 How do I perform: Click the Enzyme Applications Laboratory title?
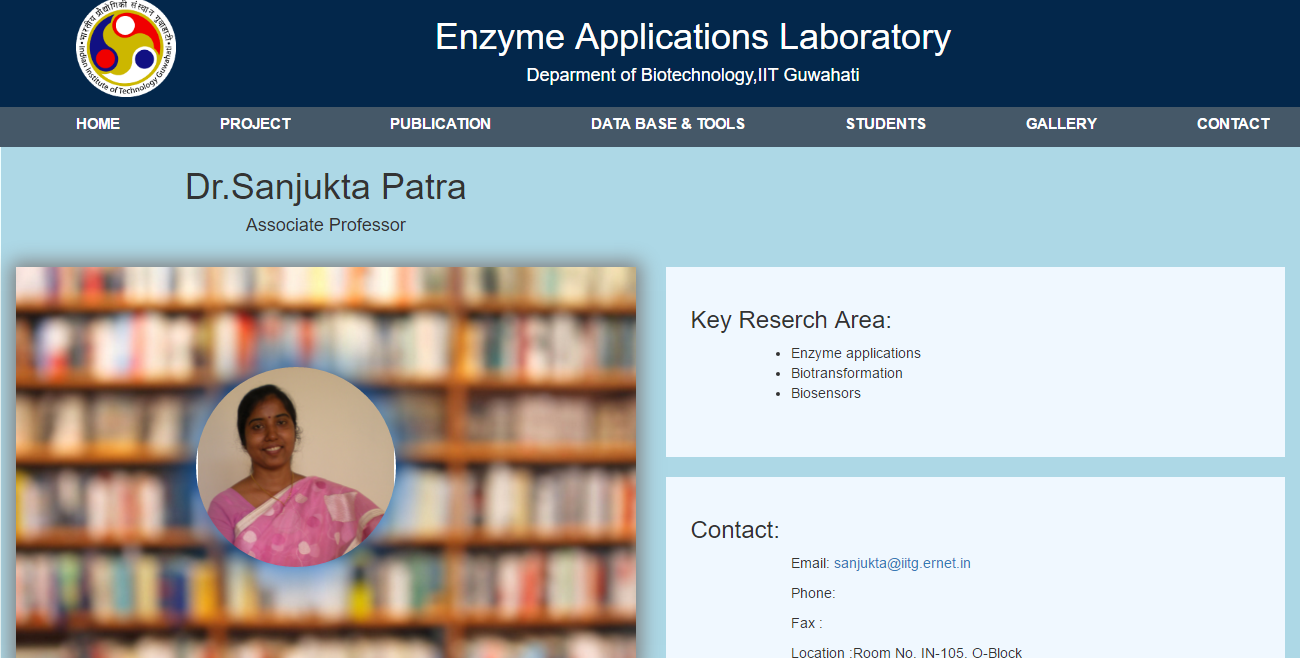coord(693,37)
